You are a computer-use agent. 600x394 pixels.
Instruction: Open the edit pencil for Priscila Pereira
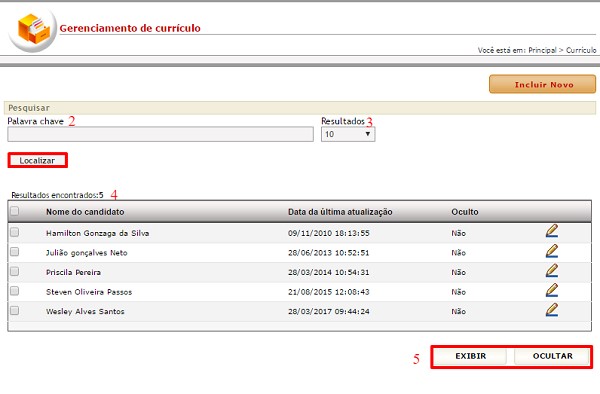pos(551,270)
